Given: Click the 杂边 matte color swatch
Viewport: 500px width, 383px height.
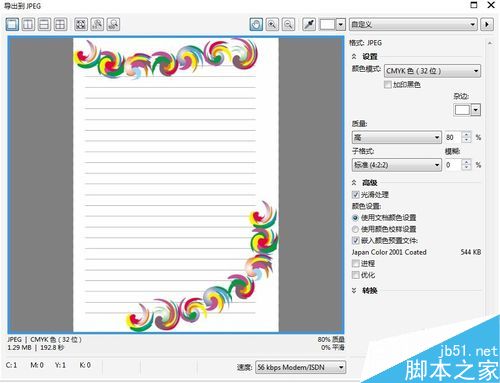Looking at the screenshot, I should tap(462, 110).
